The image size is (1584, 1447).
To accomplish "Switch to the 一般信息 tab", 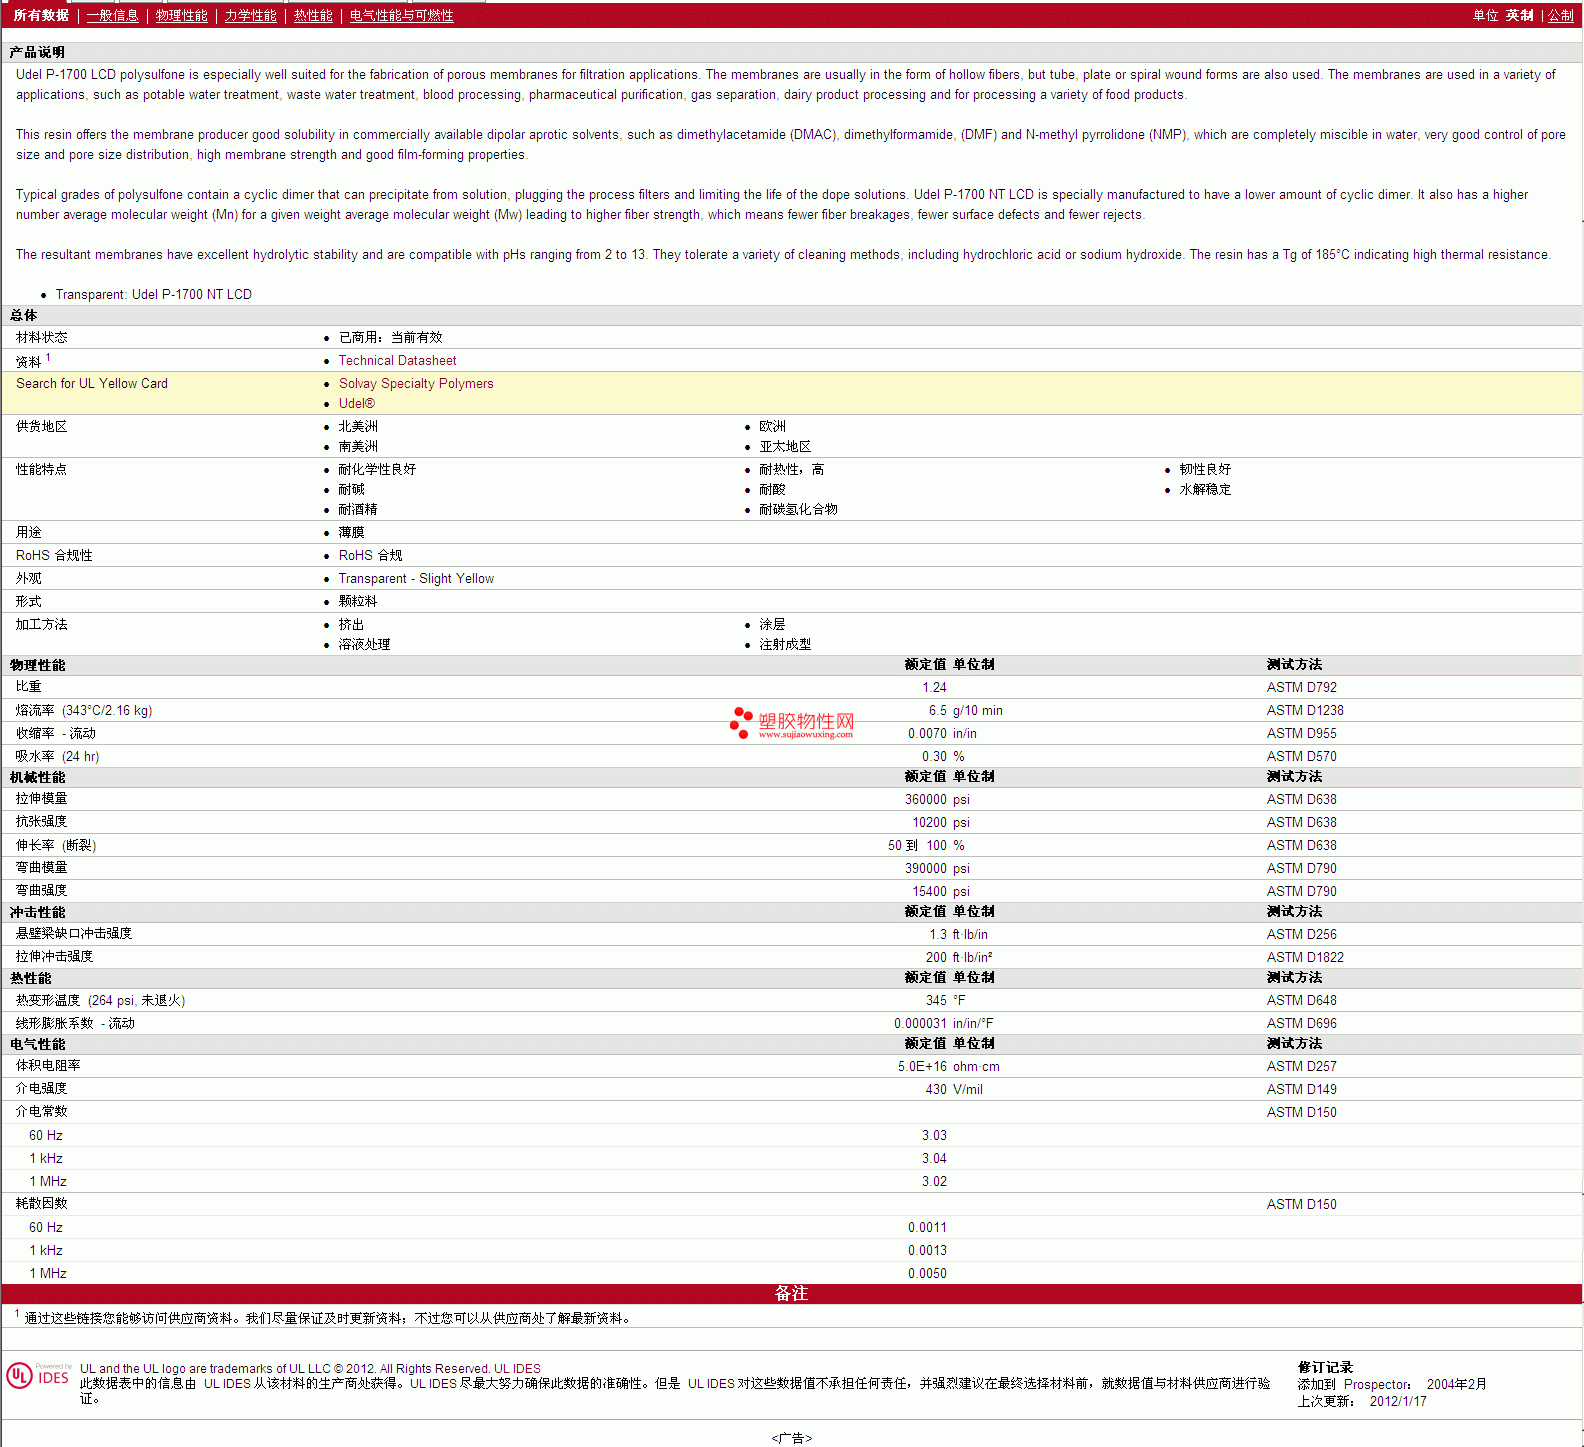I will tap(112, 15).
